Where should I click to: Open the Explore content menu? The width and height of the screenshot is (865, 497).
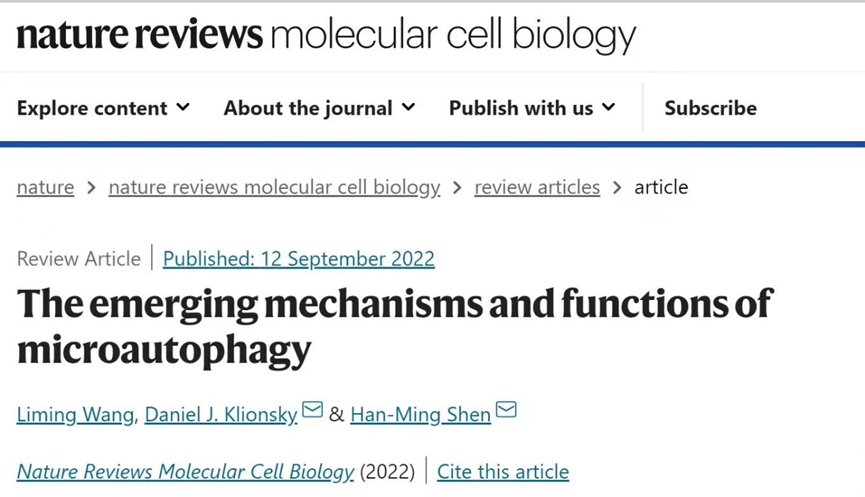click(92, 108)
